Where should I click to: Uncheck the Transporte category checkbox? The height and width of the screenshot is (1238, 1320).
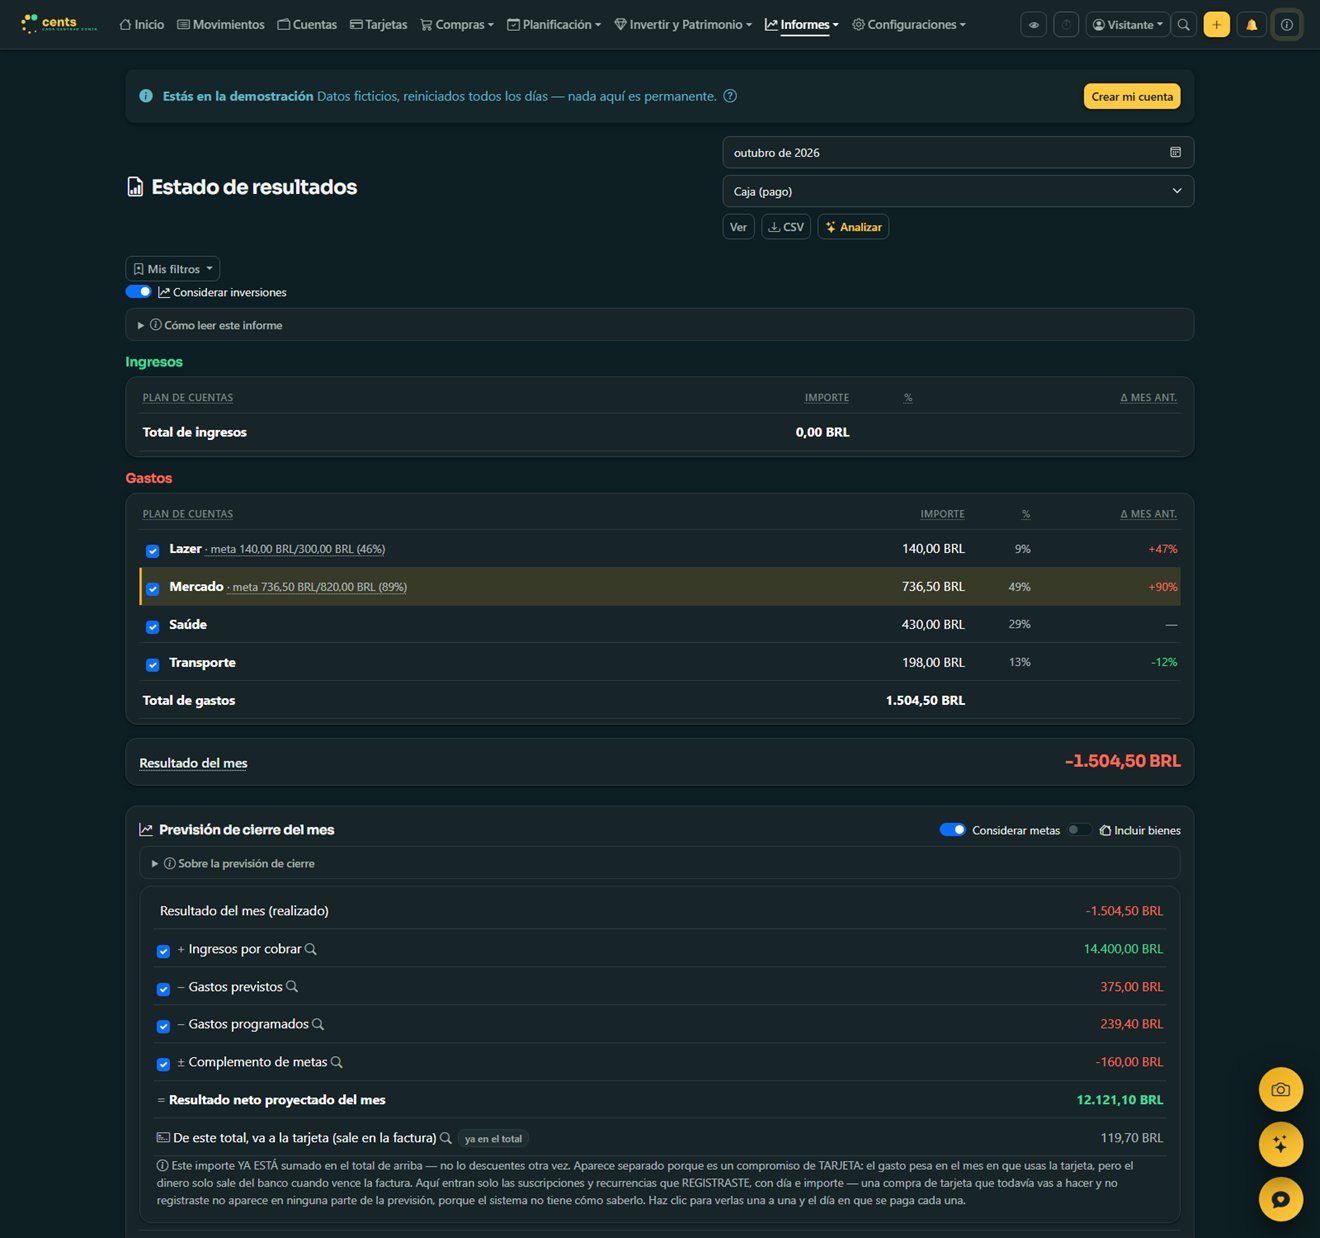coord(153,664)
